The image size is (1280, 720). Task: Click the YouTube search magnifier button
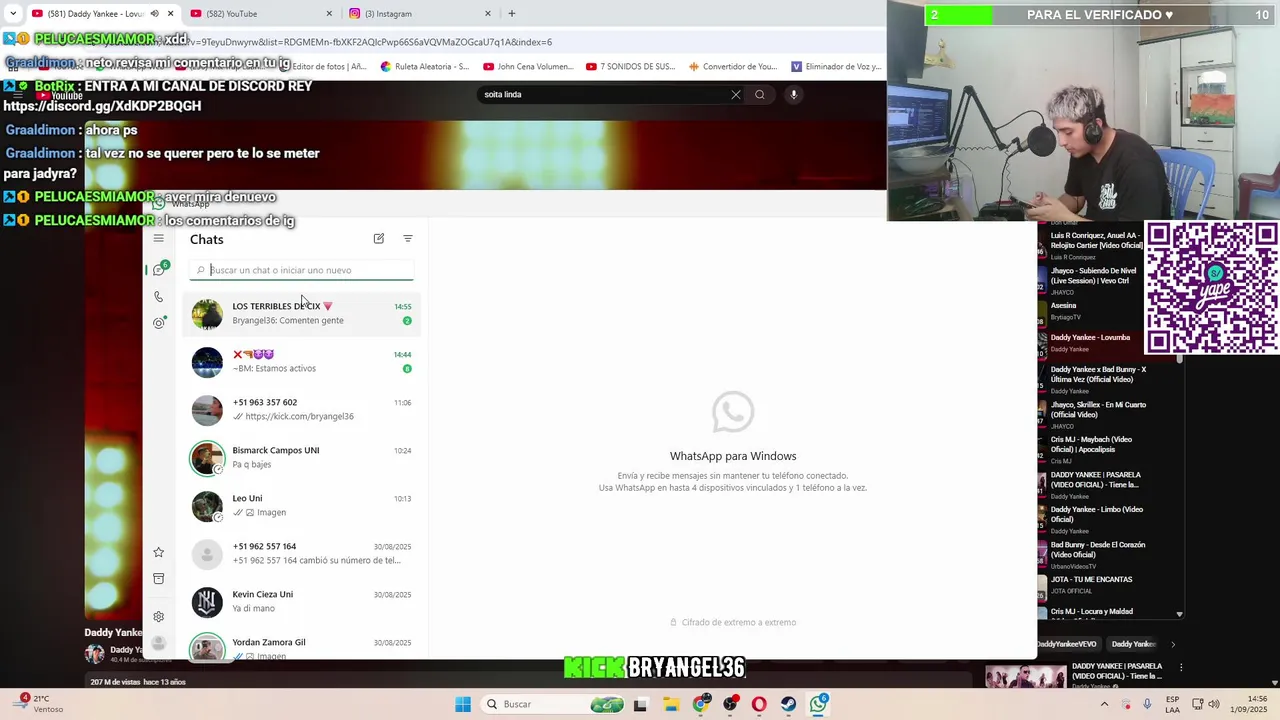760,95
